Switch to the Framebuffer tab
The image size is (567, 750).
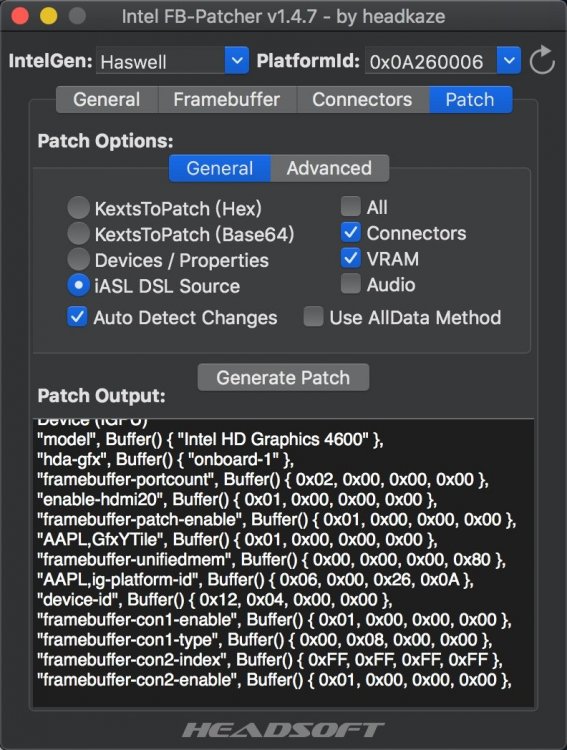point(226,99)
